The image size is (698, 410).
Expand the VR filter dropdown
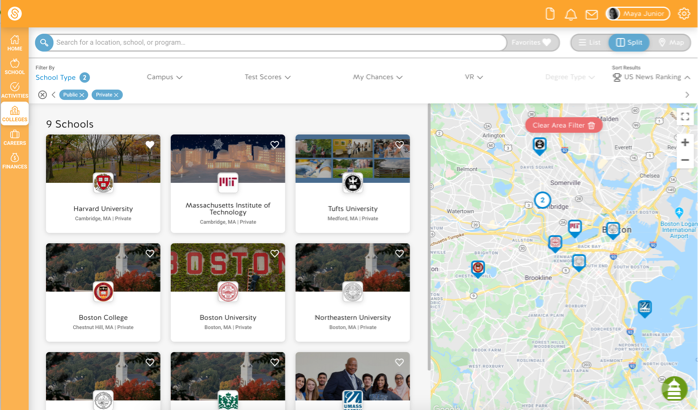(474, 77)
